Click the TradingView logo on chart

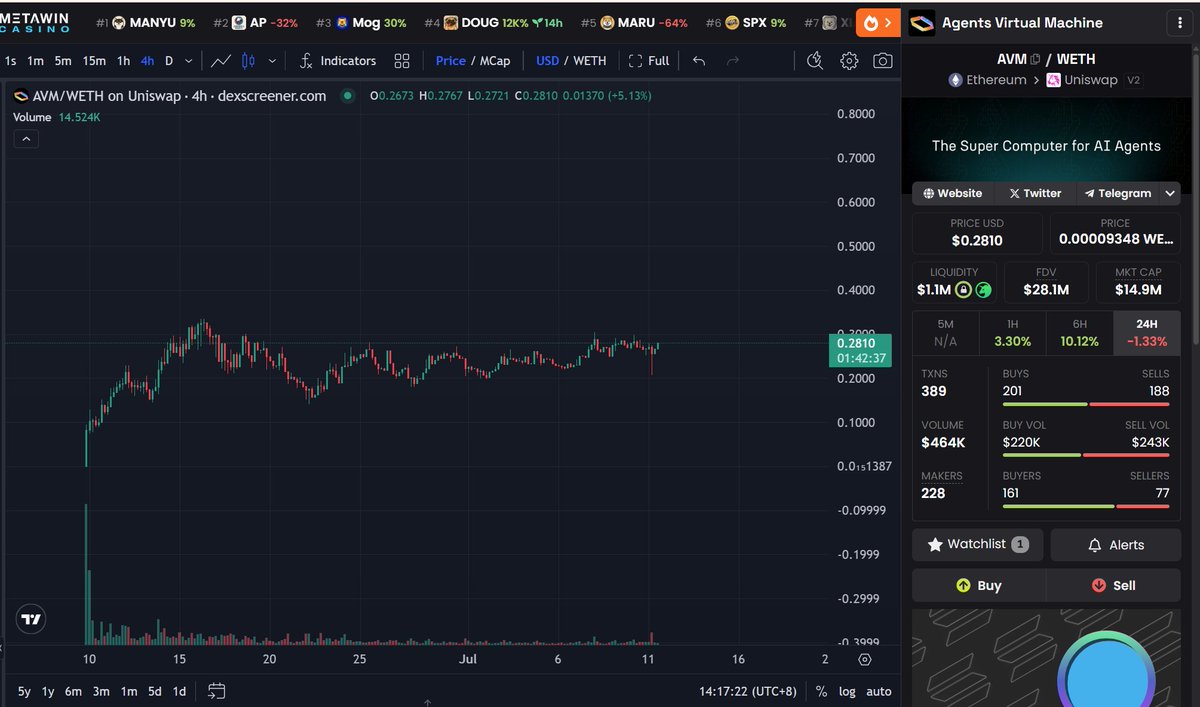pyautogui.click(x=32, y=619)
